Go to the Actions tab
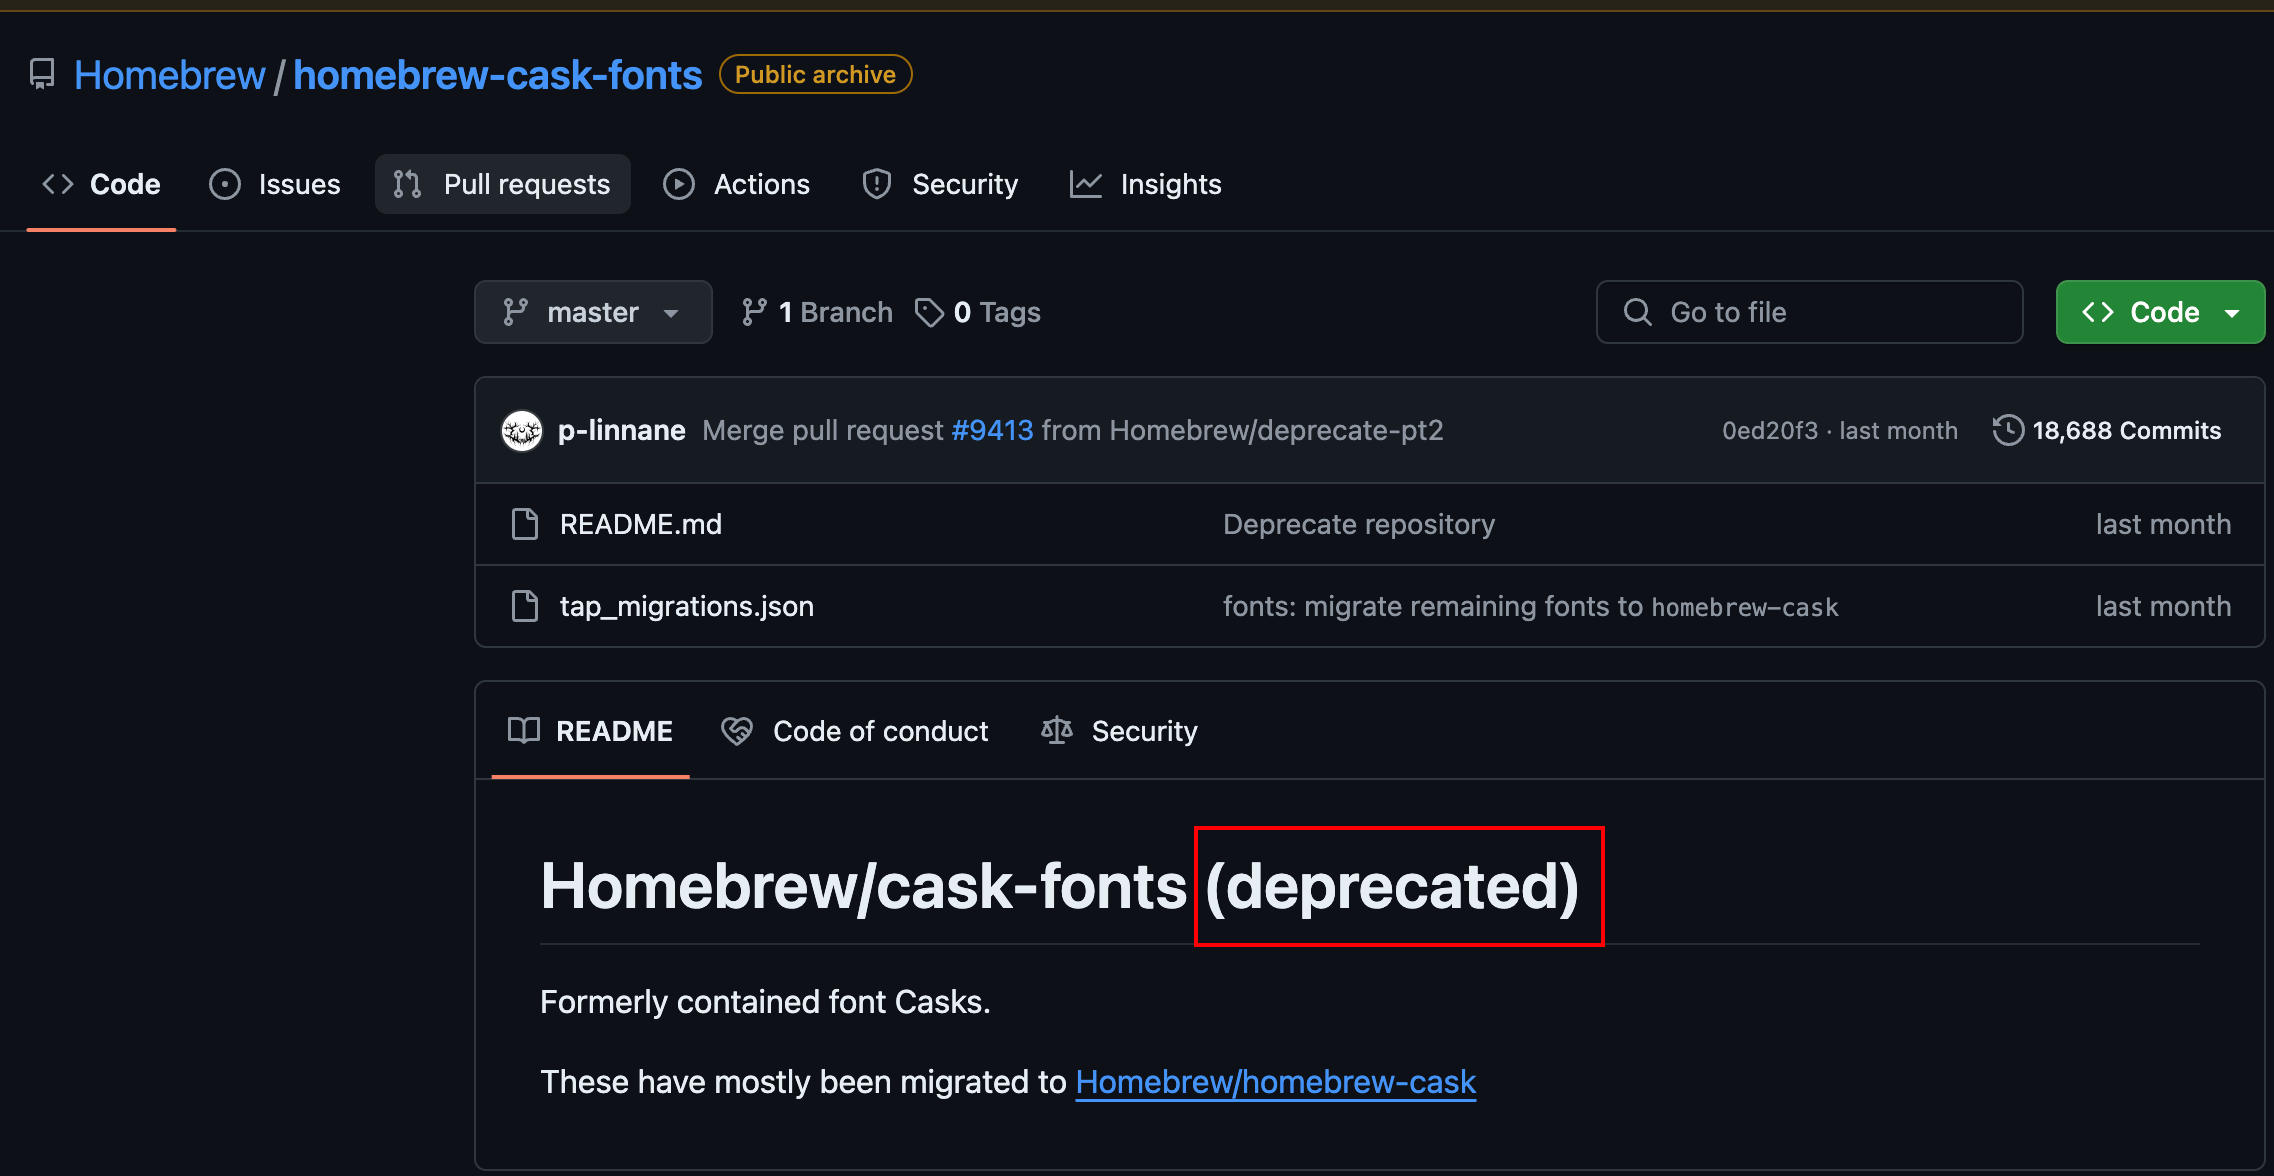Viewport: 2274px width, 1176px height. 737,185
